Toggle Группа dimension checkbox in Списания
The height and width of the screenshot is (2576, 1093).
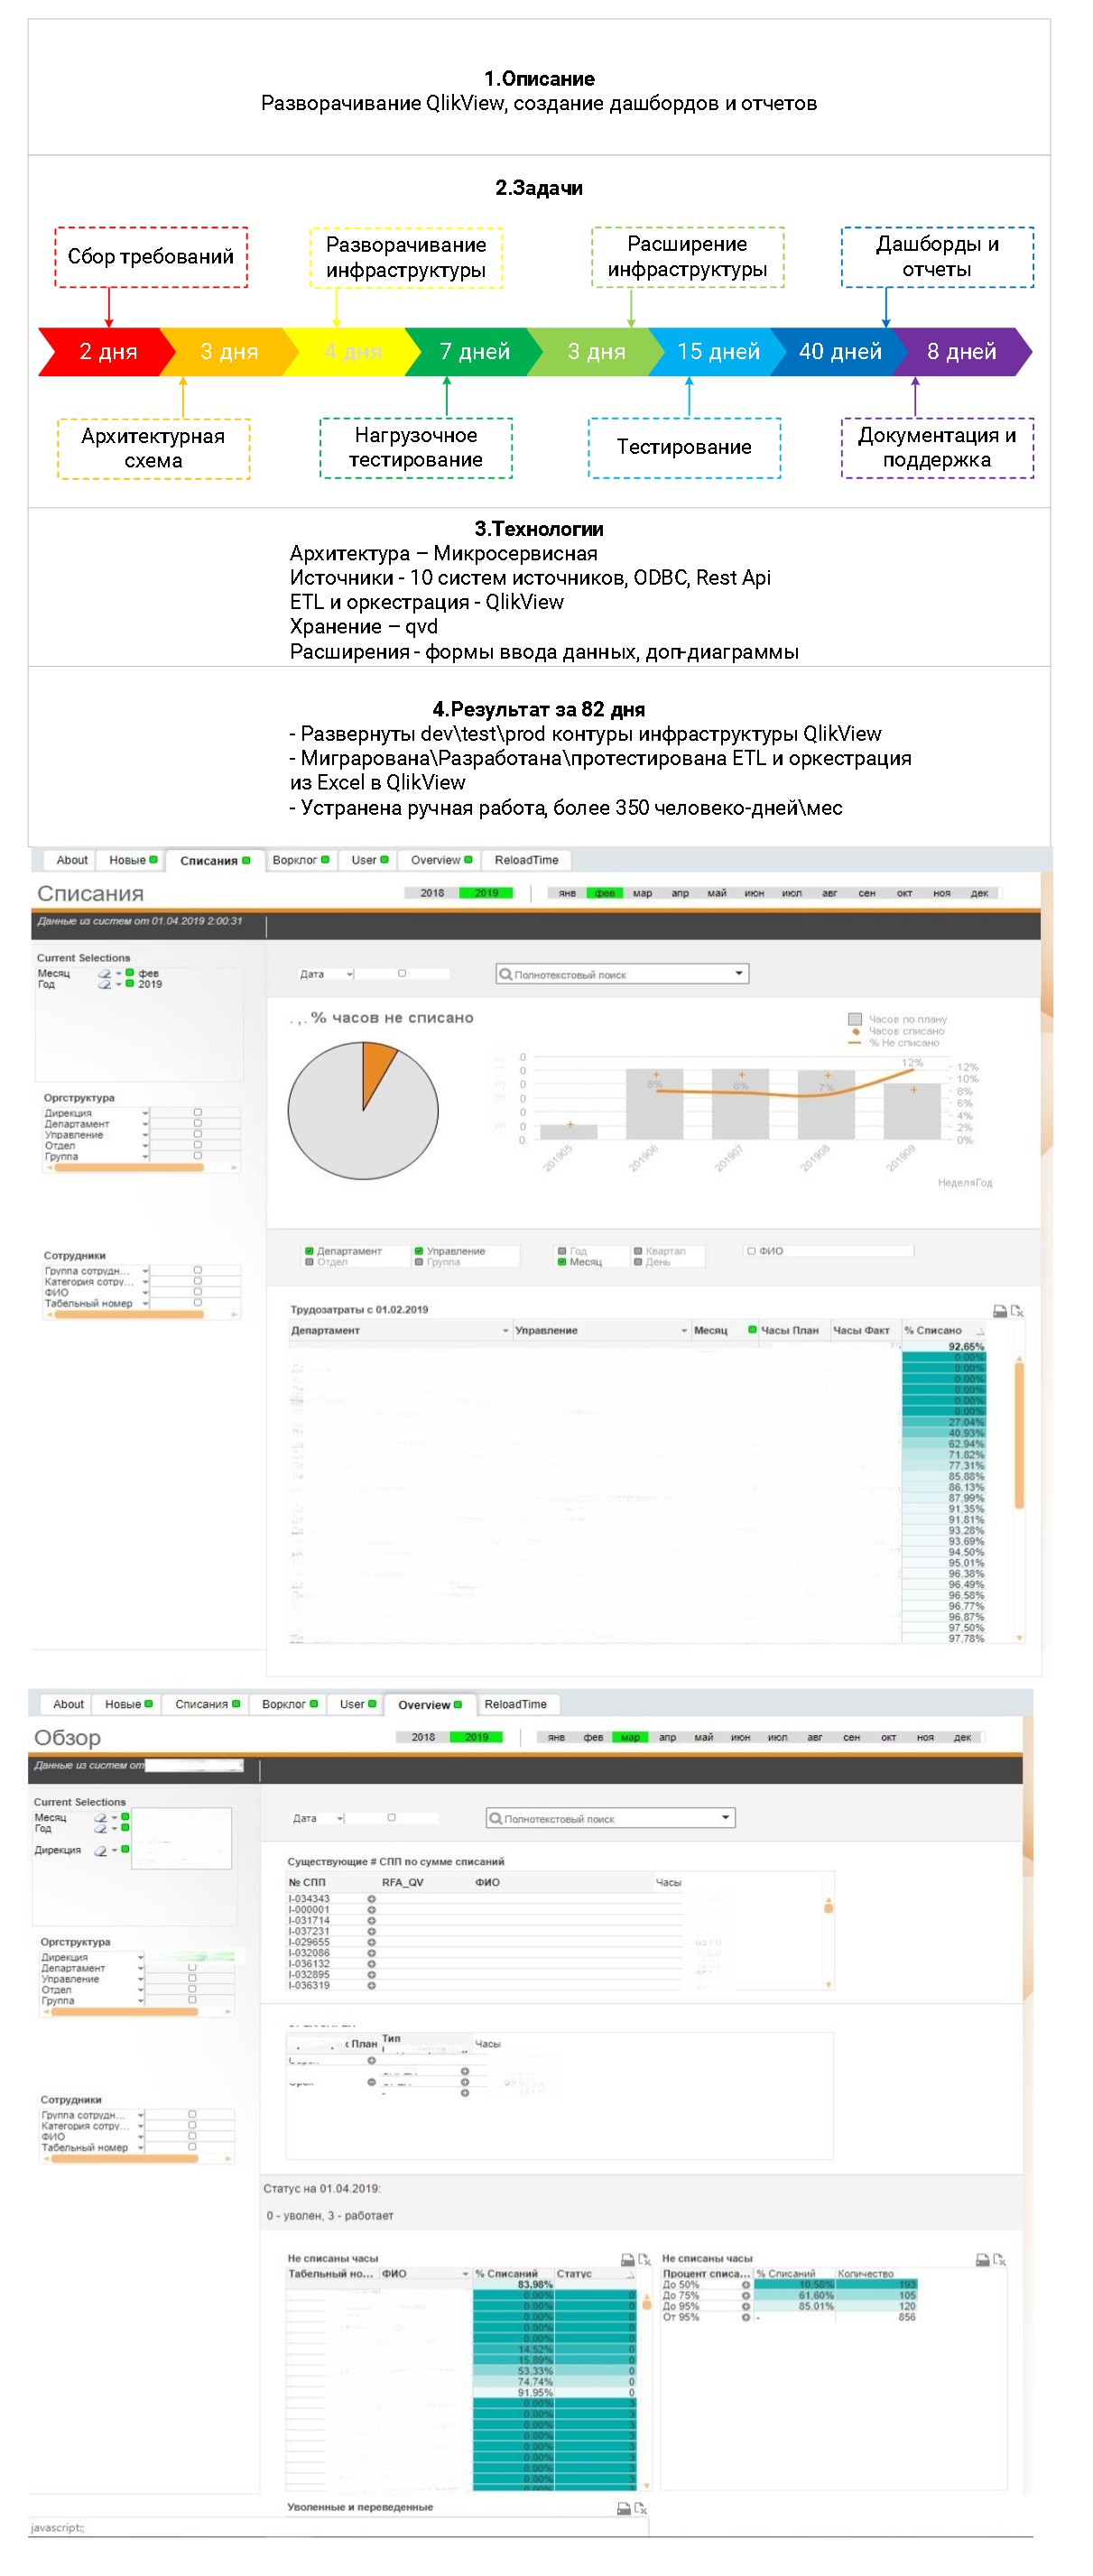pos(419,1262)
